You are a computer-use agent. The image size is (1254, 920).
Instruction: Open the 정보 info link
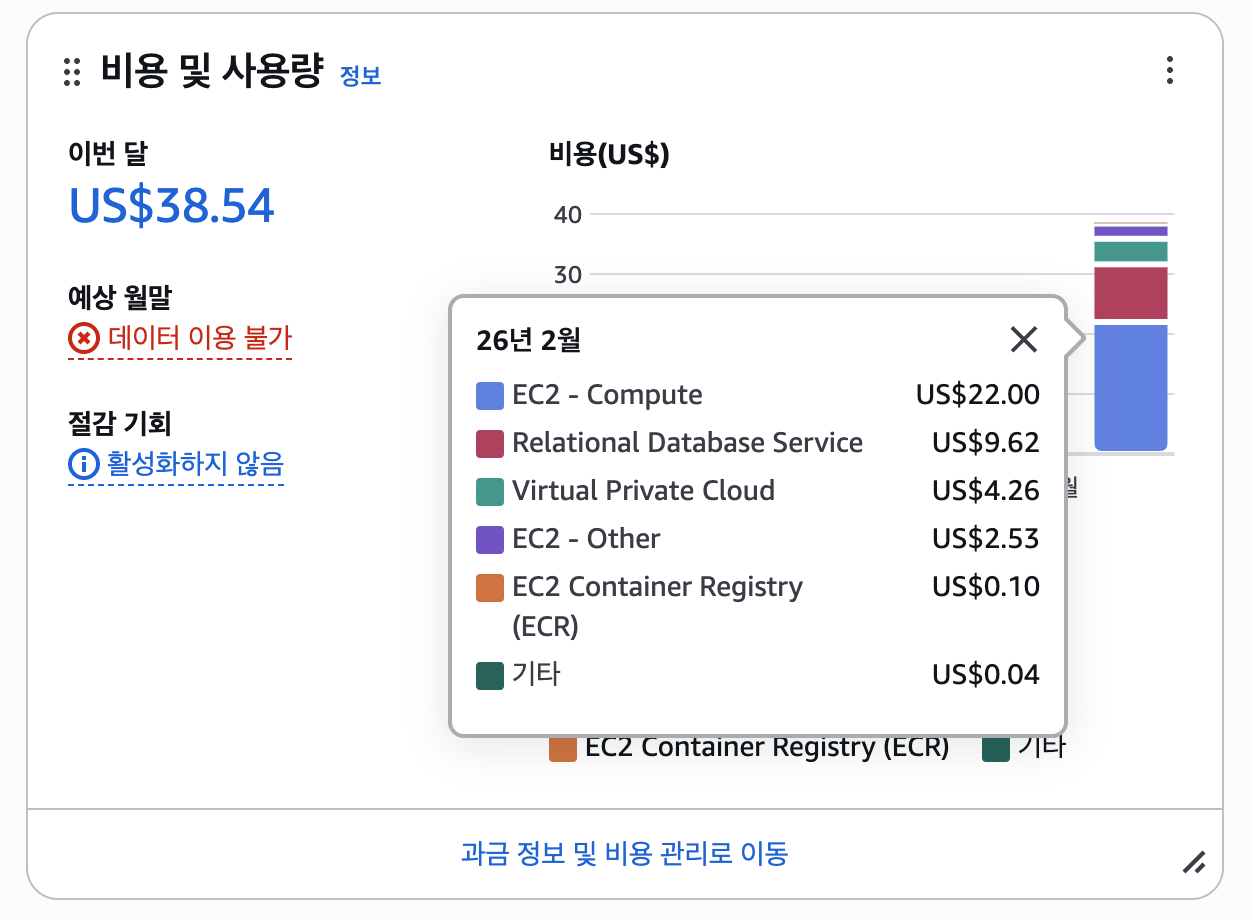pos(360,75)
